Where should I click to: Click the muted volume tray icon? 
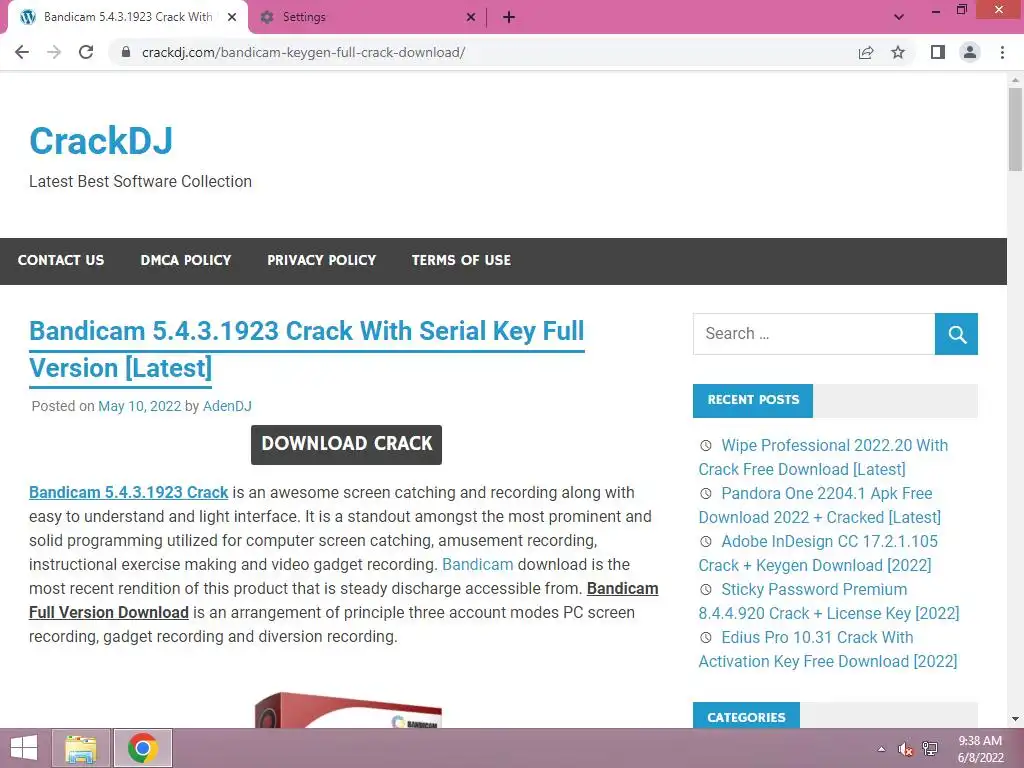905,749
